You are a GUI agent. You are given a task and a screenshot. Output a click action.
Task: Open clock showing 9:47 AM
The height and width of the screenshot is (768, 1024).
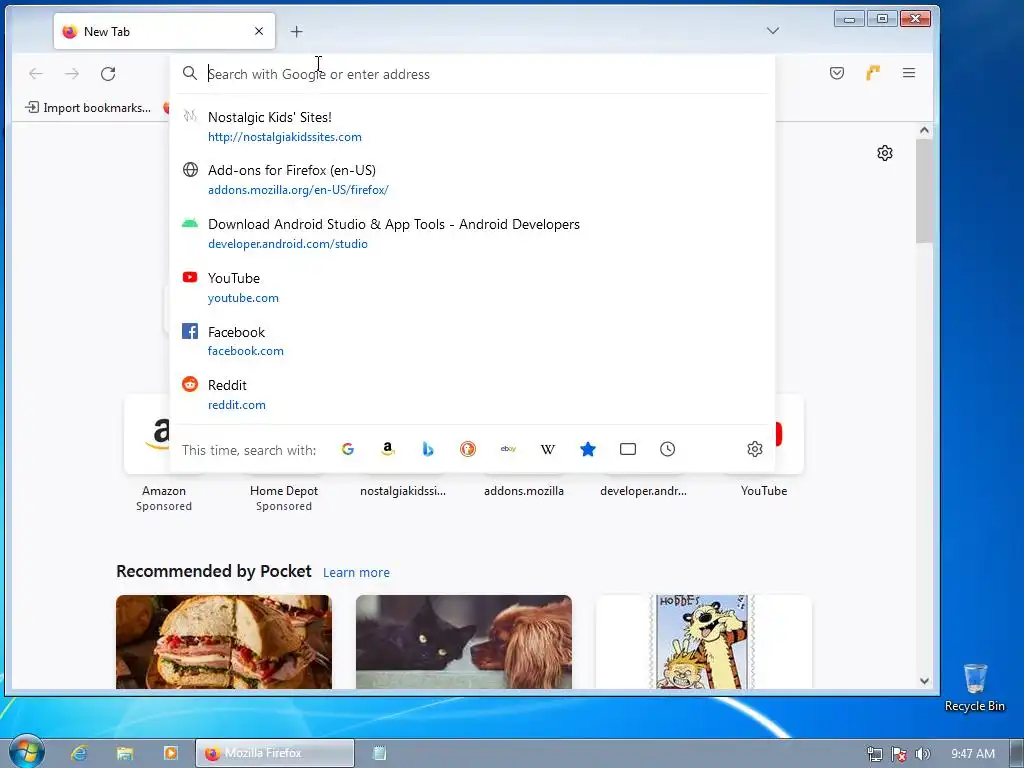point(972,754)
